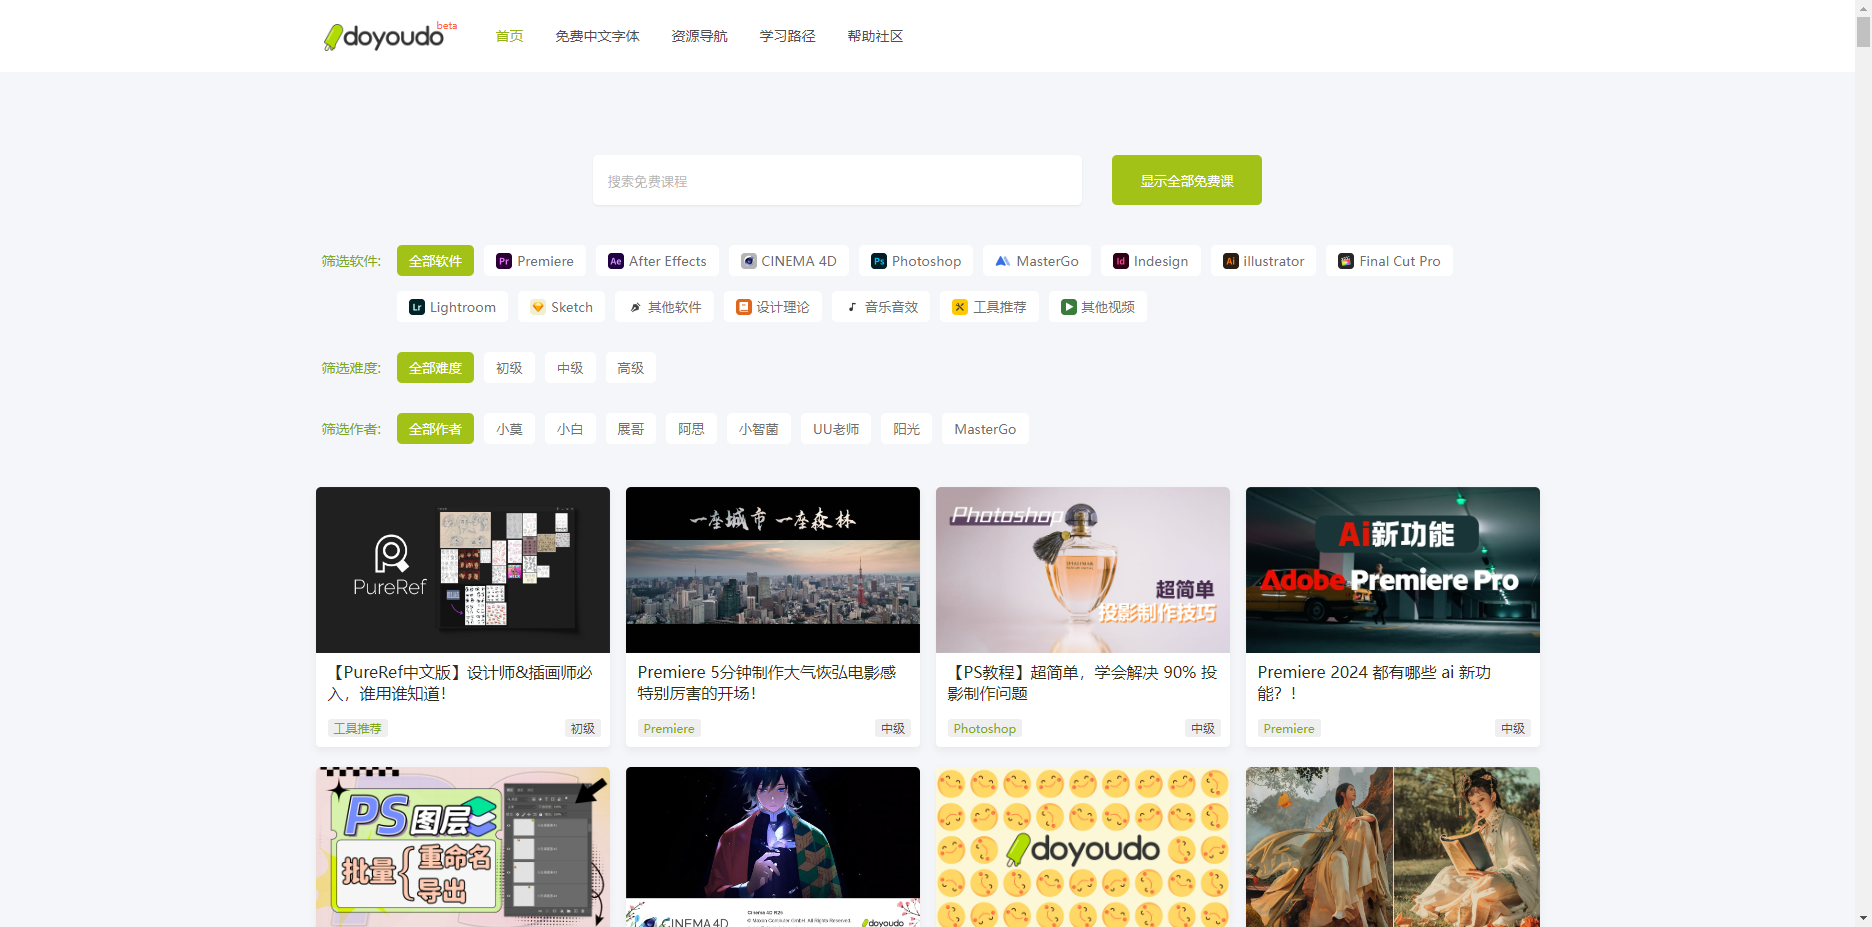Select the 工具推荐 filter icon
The image size is (1872, 927).
click(960, 307)
